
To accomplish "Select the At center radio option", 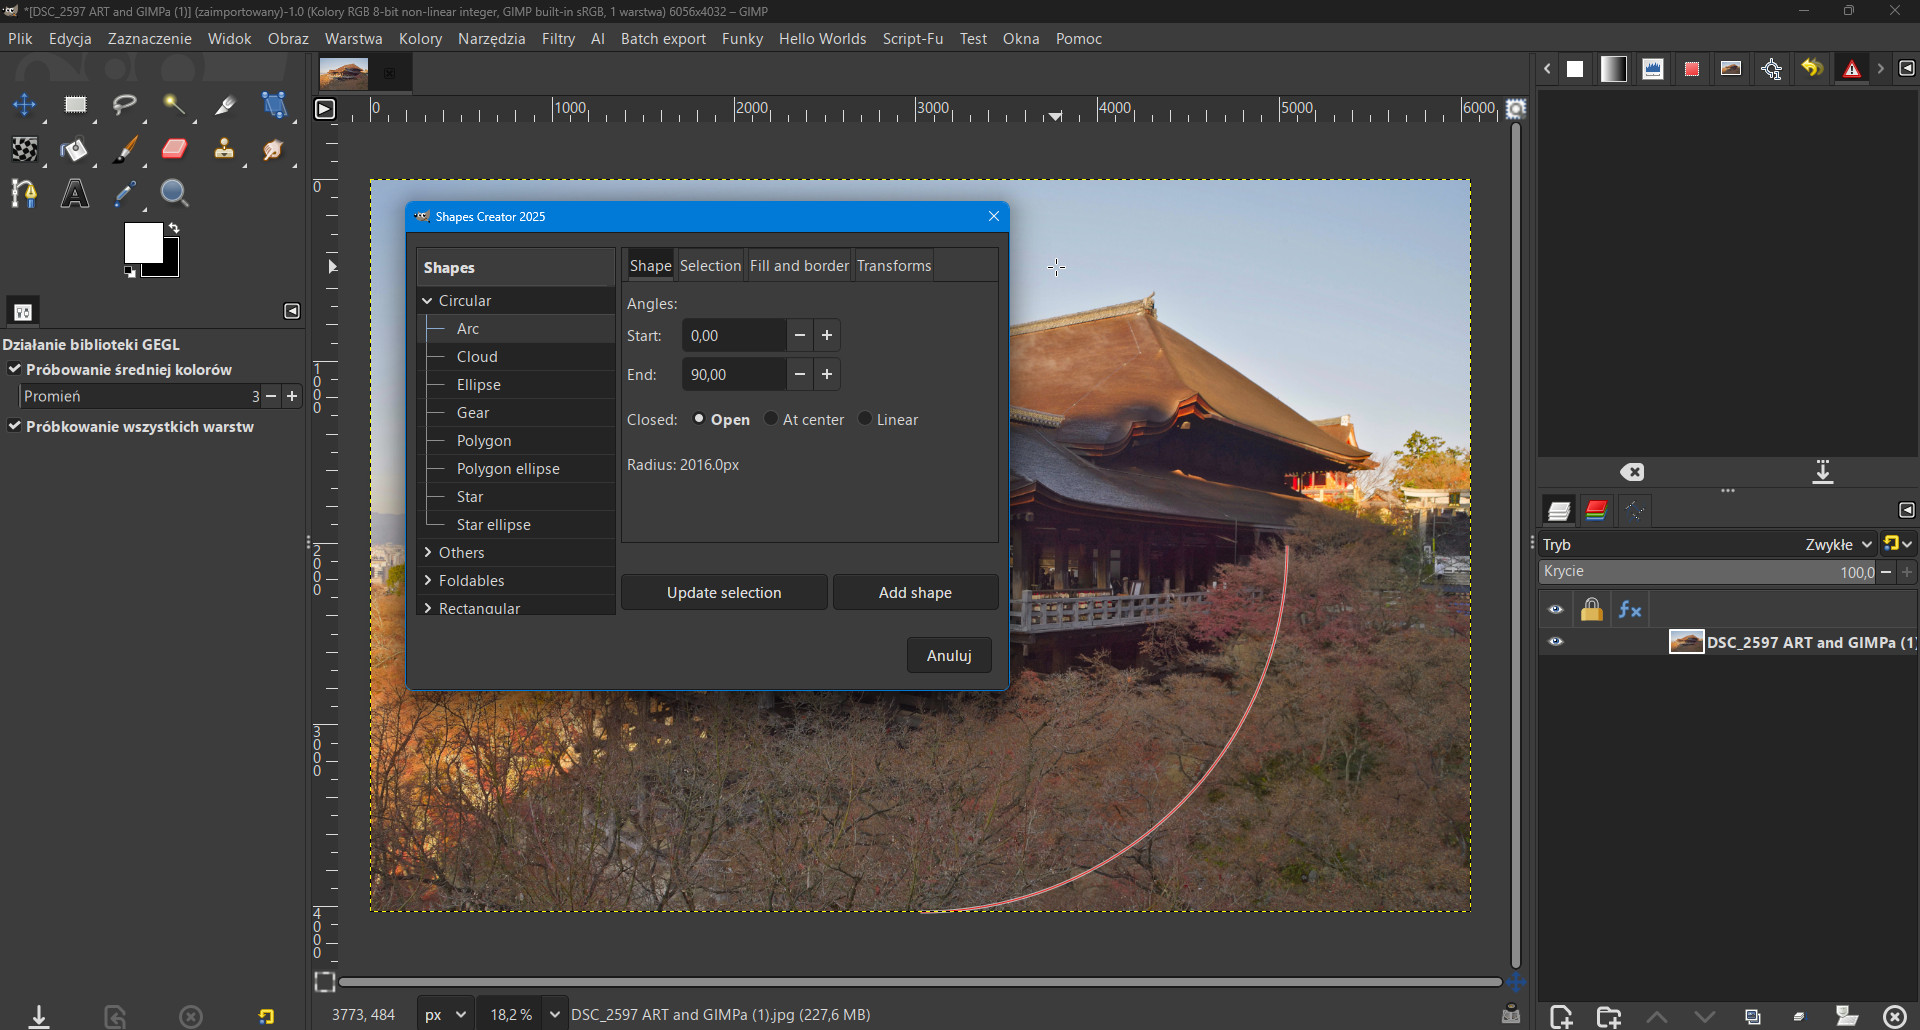I will pos(771,419).
